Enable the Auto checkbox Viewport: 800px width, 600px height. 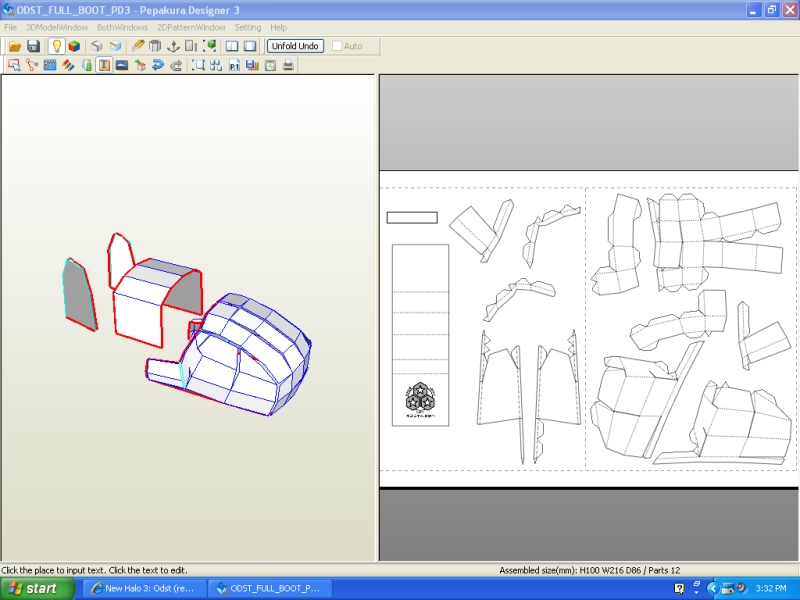337,46
